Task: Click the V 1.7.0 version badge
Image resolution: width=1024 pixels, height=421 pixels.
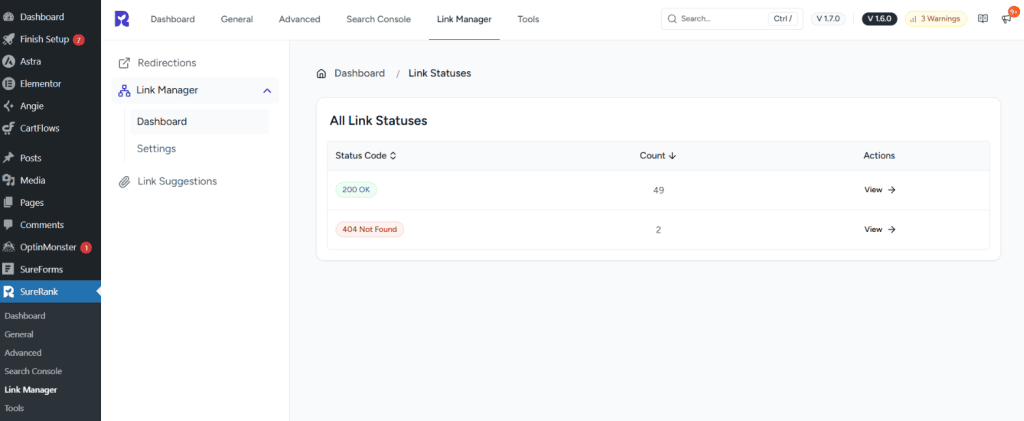Action: [x=828, y=19]
